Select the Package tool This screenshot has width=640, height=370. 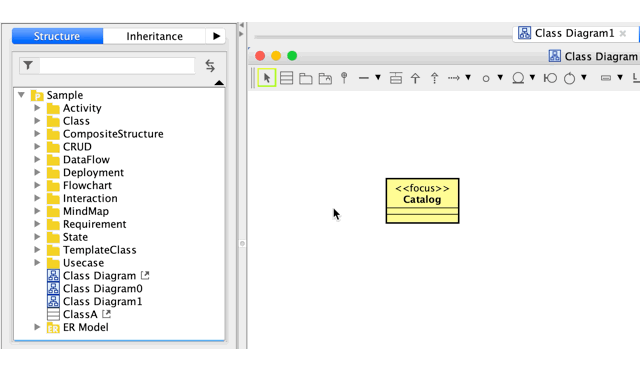[x=306, y=78]
